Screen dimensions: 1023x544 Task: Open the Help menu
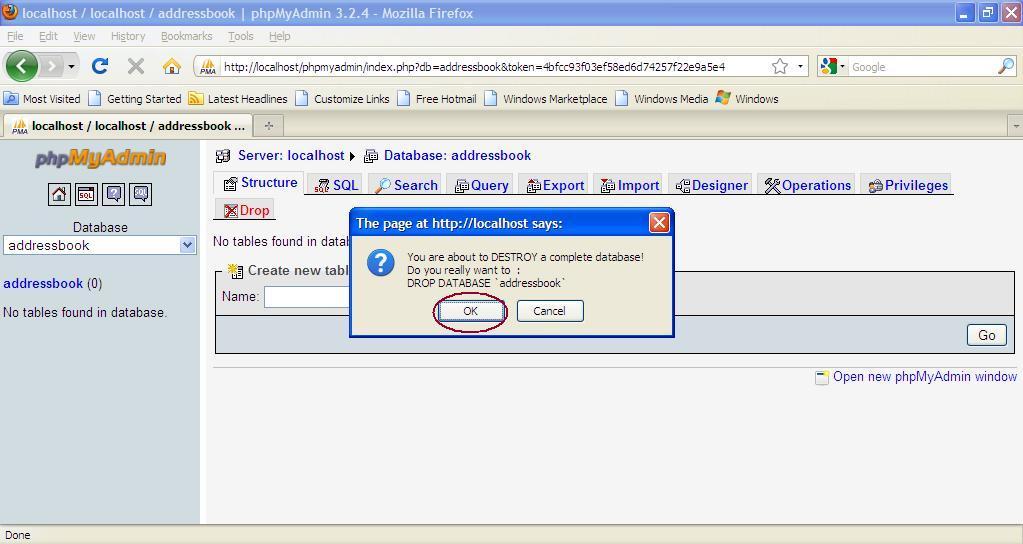pyautogui.click(x=279, y=37)
